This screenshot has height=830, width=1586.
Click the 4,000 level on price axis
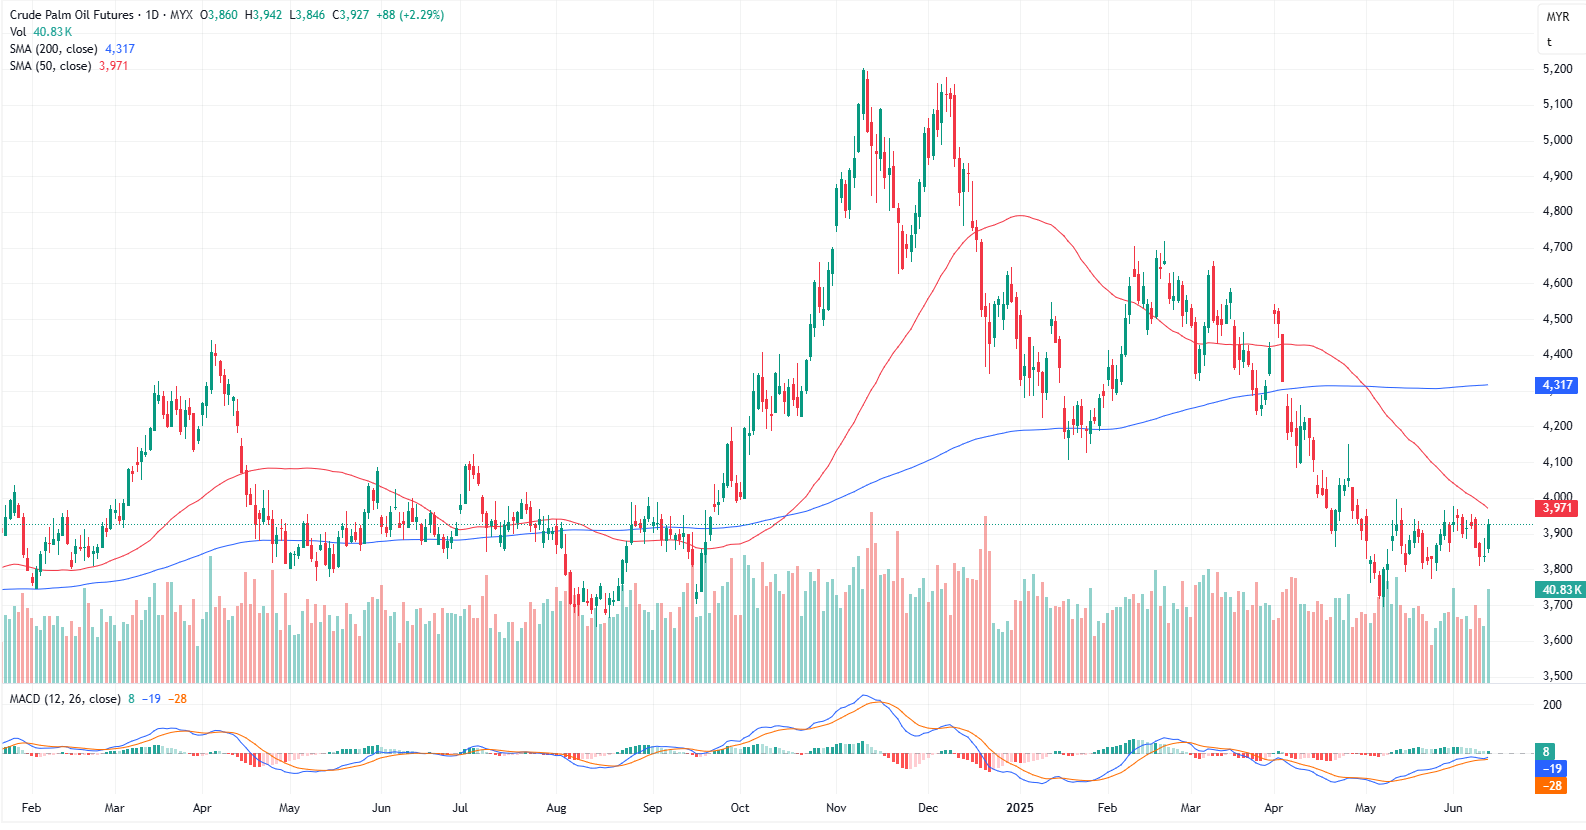click(1557, 496)
